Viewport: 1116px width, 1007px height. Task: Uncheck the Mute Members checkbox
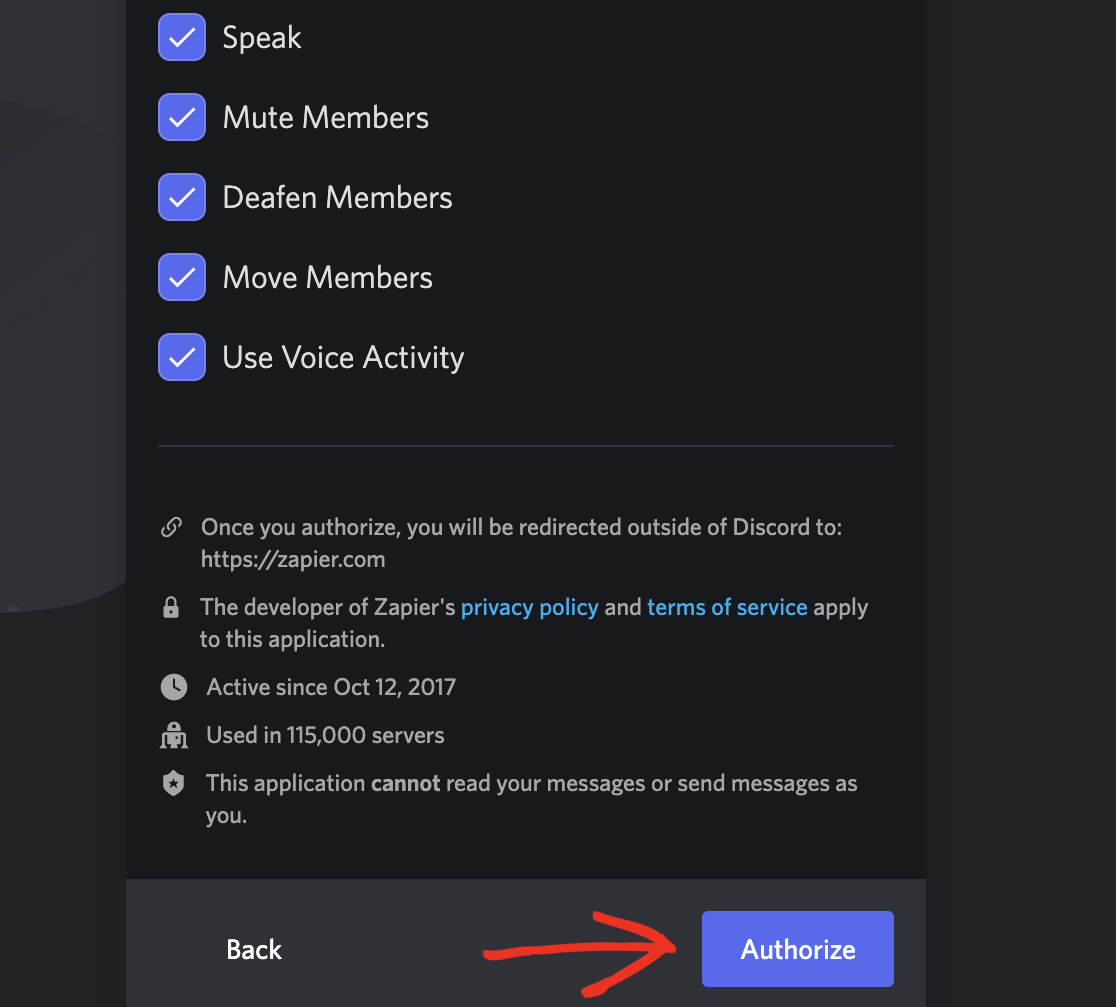tap(182, 117)
